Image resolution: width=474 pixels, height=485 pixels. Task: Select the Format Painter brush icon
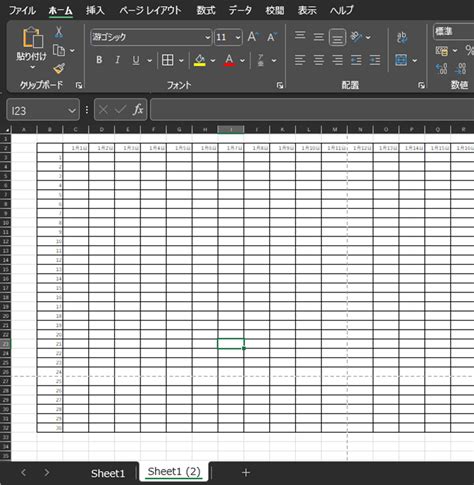coord(59,69)
